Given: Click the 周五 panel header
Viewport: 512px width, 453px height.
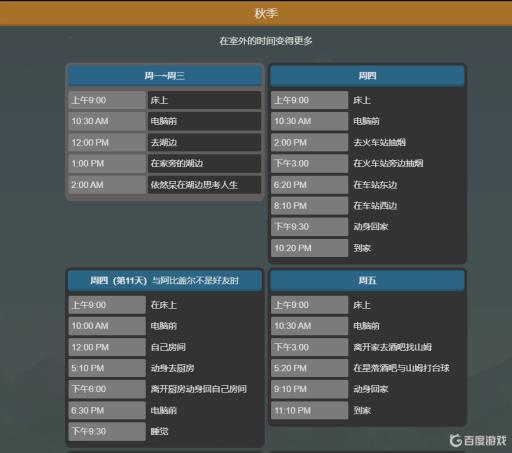Looking at the screenshot, I should coord(367,280).
